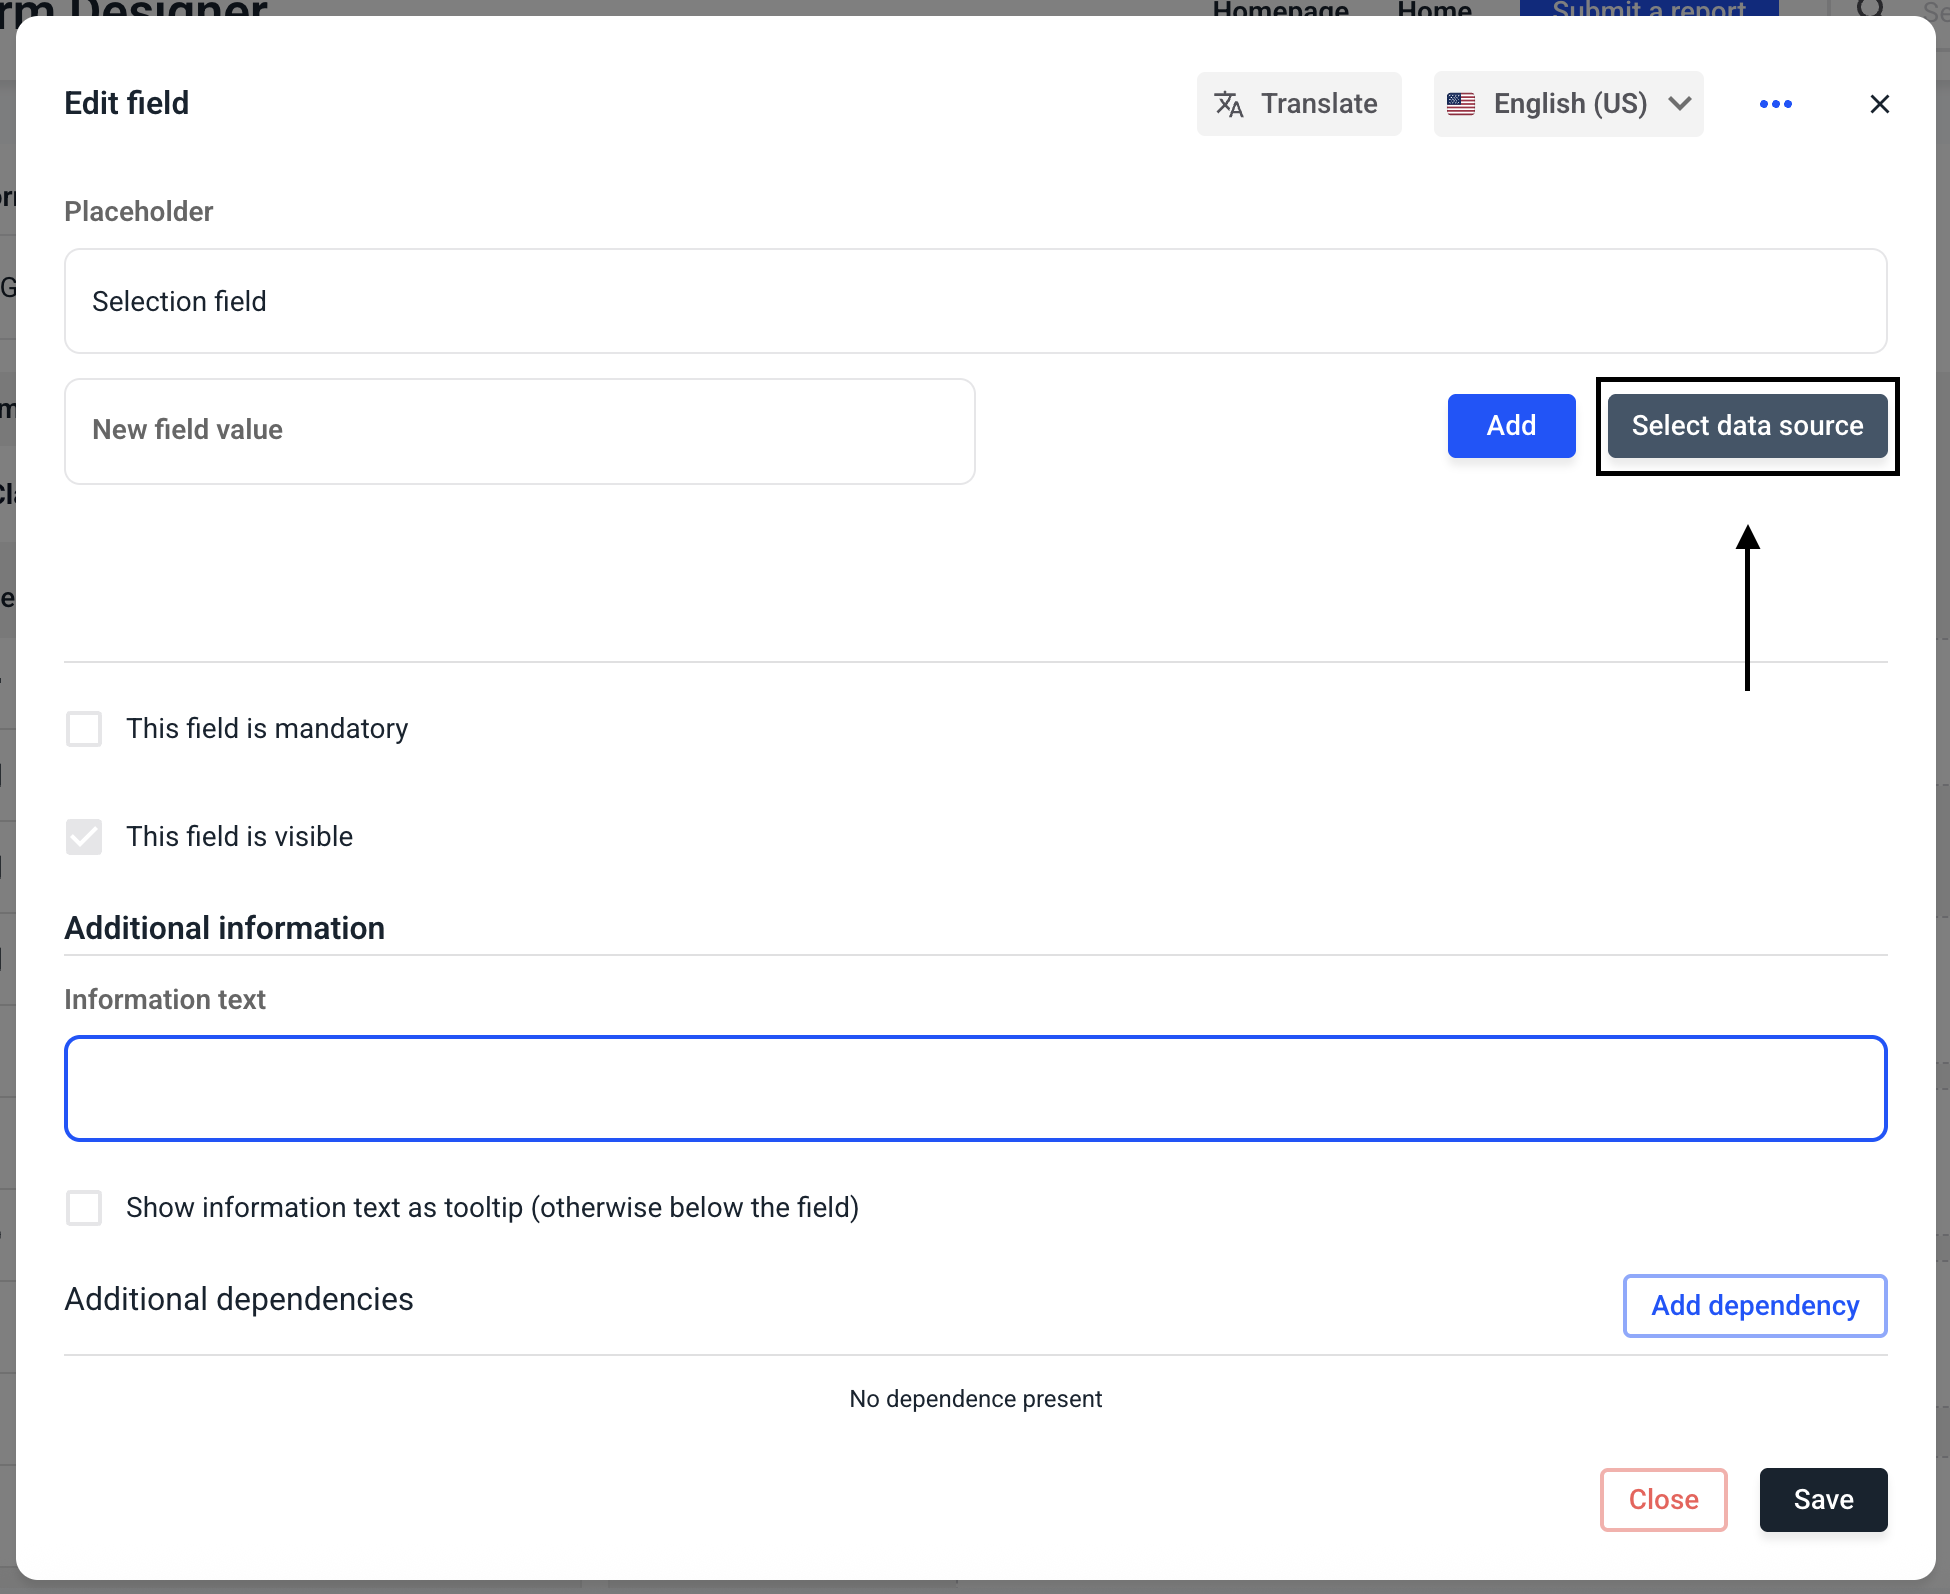This screenshot has height=1594, width=1950.
Task: Check 'Show information text as tooltip' option
Action: [84, 1208]
